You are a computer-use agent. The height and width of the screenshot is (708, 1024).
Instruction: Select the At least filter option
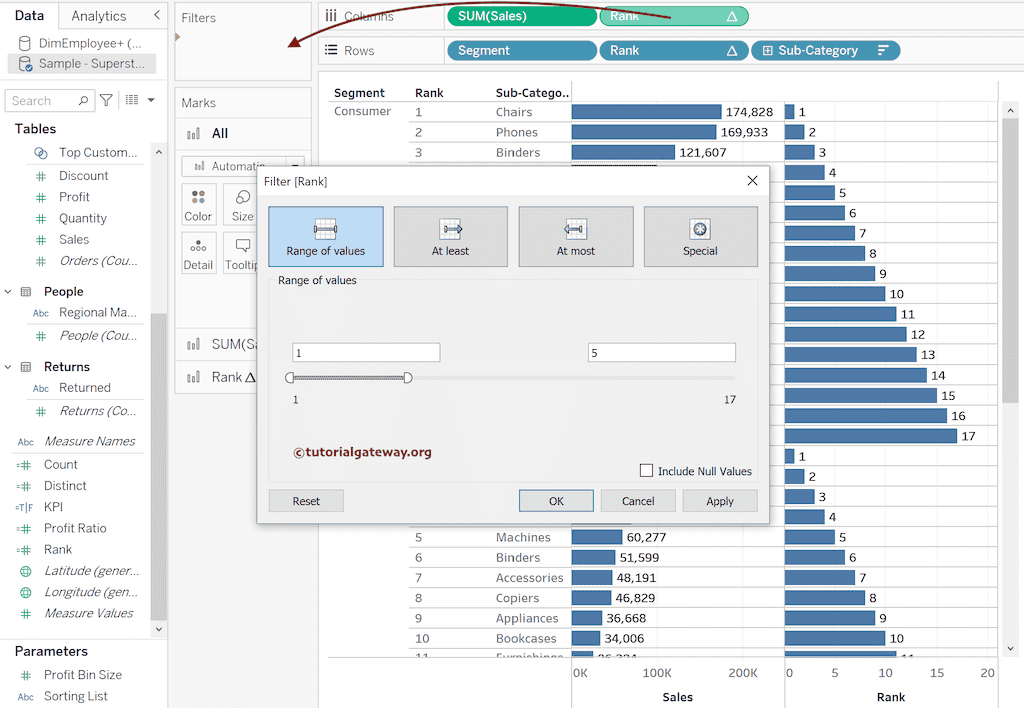click(x=450, y=236)
